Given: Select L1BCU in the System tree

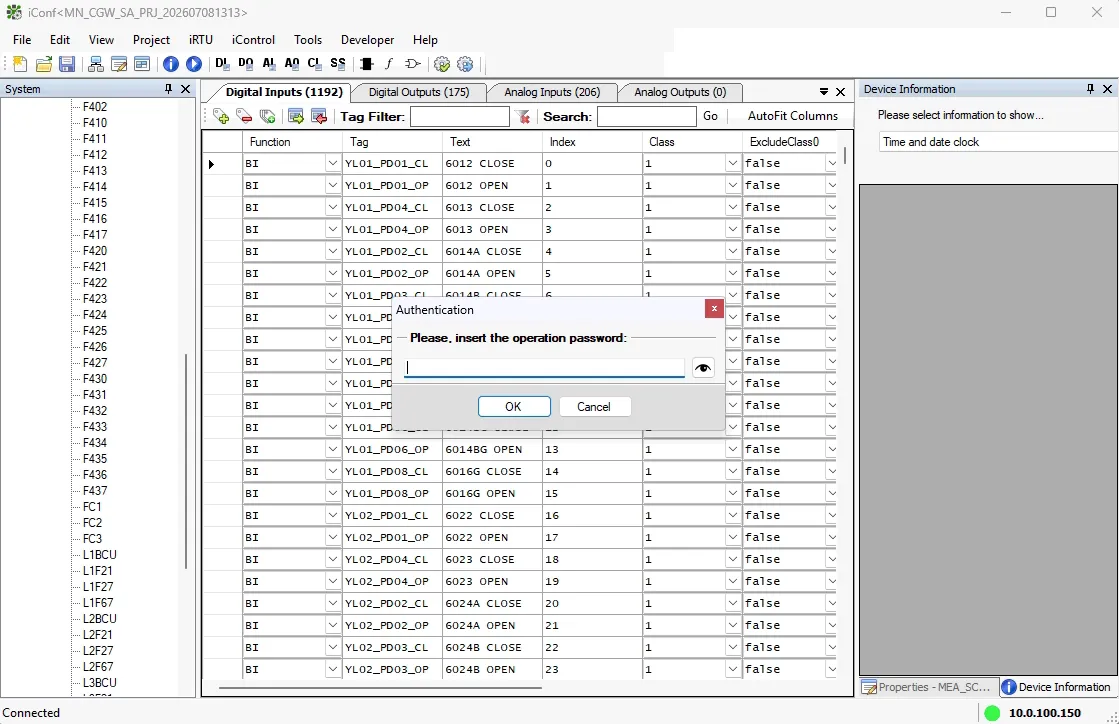Looking at the screenshot, I should pyautogui.click(x=99, y=555).
